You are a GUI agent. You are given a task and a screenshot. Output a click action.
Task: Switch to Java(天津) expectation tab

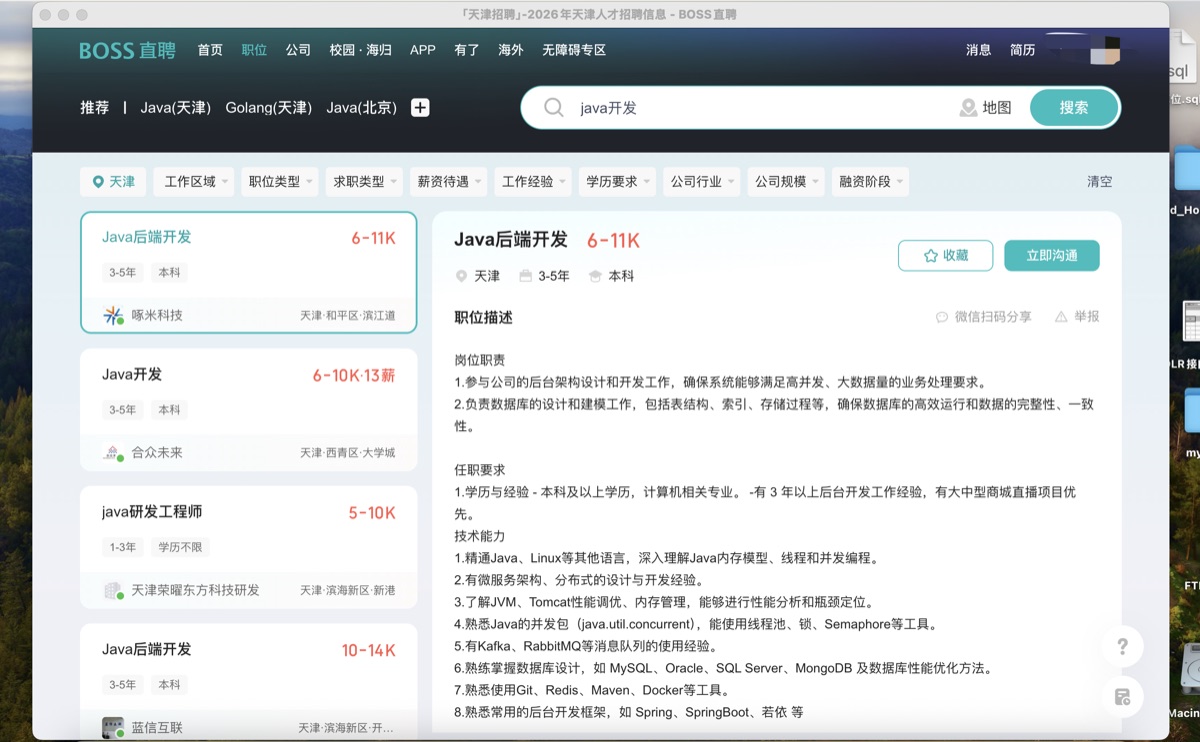176,108
